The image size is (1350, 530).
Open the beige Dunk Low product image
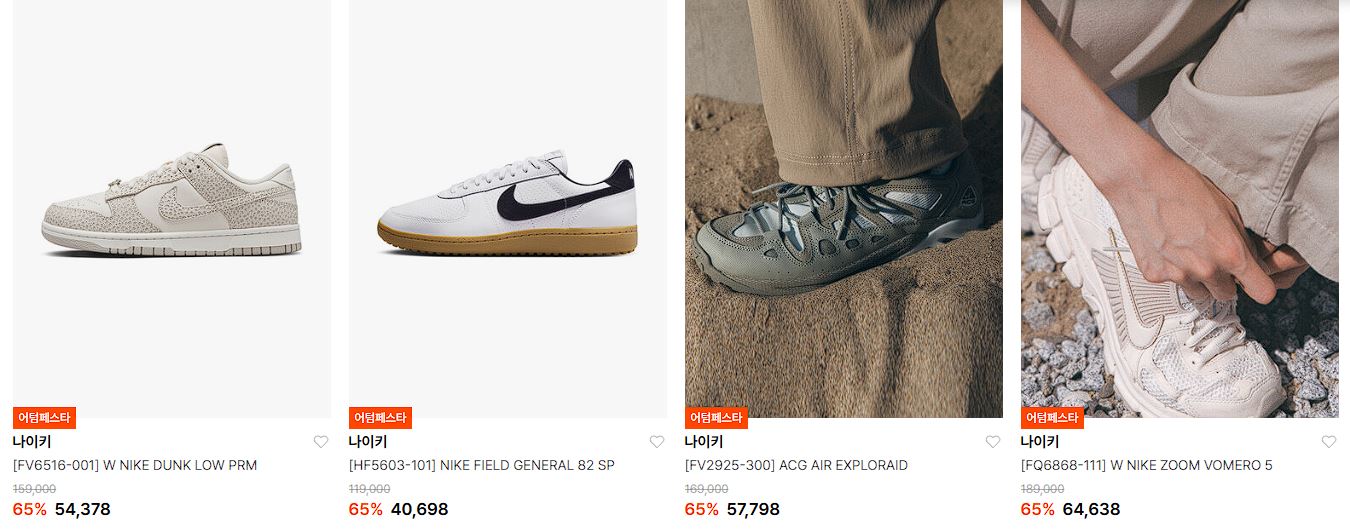172,209
